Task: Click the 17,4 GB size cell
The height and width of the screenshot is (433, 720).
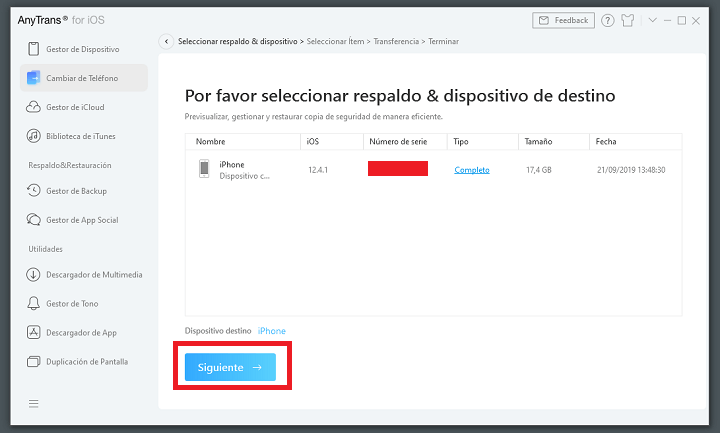Action: pyautogui.click(x=539, y=170)
